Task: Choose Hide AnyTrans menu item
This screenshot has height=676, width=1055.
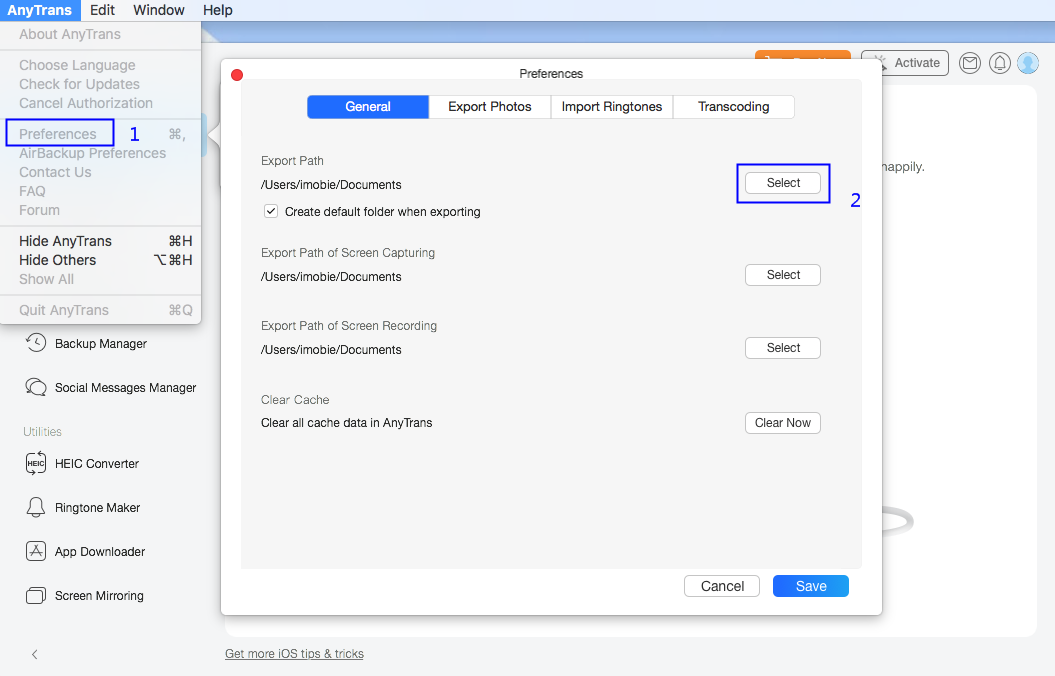Action: tap(100, 241)
